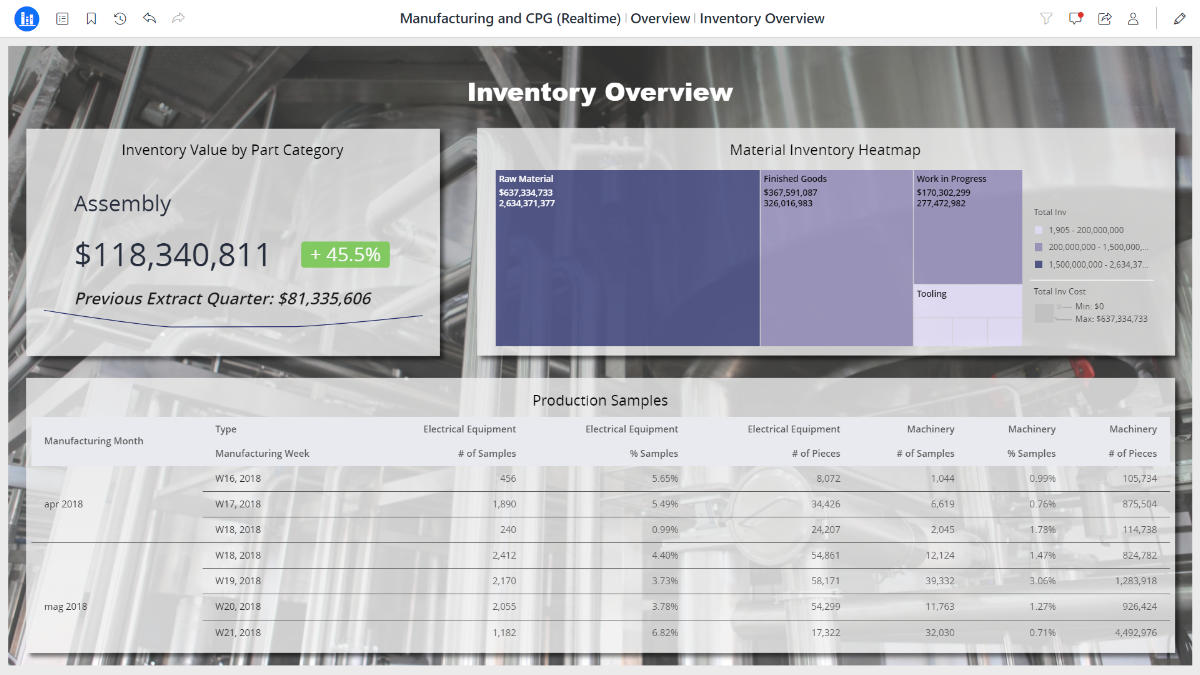Viewport: 1200px width, 675px height.
Task: Click the redo arrow icon
Action: point(178,18)
